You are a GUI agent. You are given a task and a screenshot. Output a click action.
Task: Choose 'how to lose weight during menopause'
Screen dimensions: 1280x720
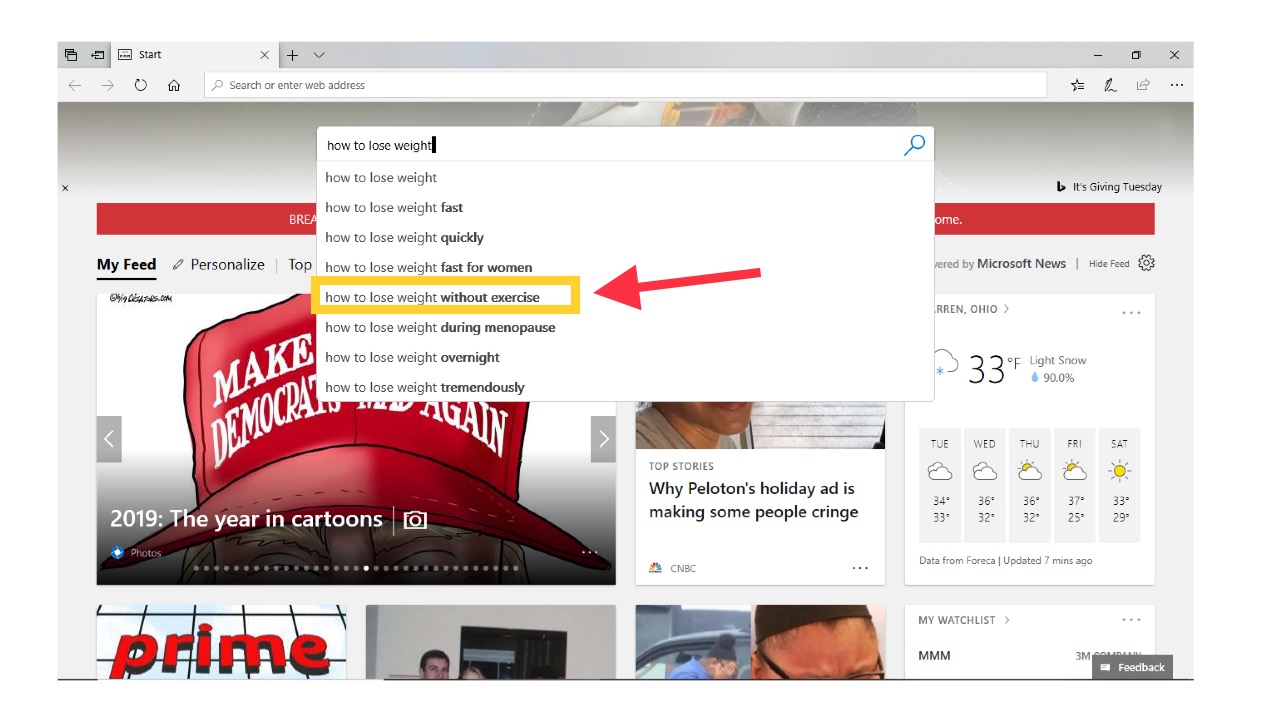coord(625,327)
